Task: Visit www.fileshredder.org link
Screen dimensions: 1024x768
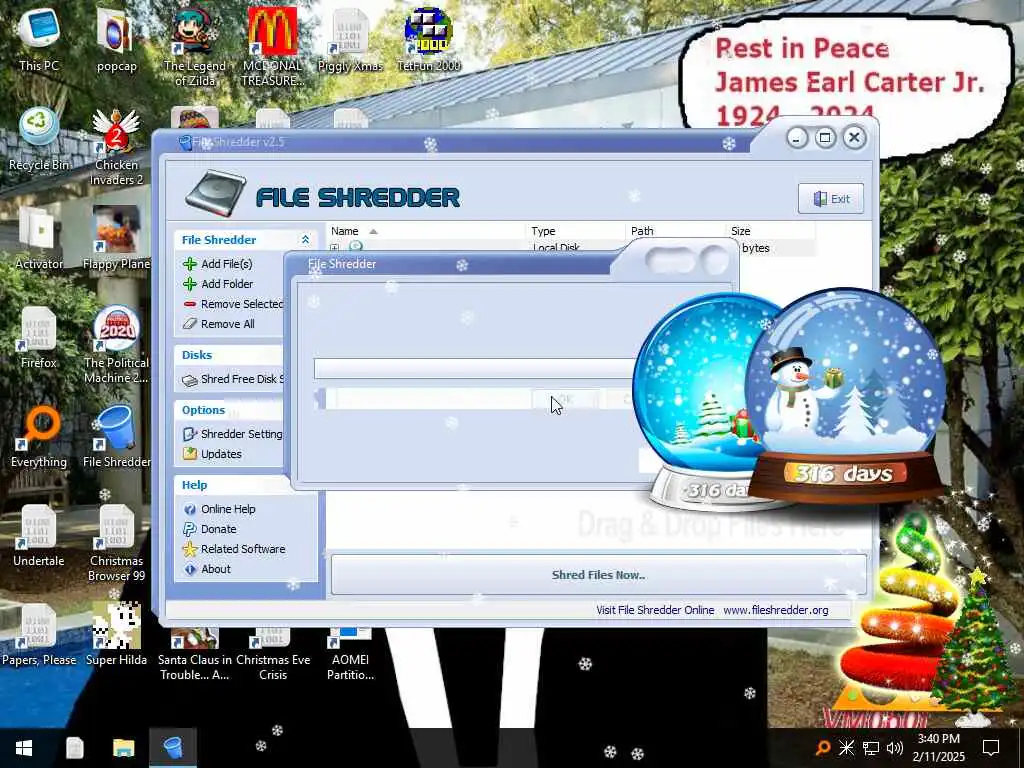Action: (775, 610)
